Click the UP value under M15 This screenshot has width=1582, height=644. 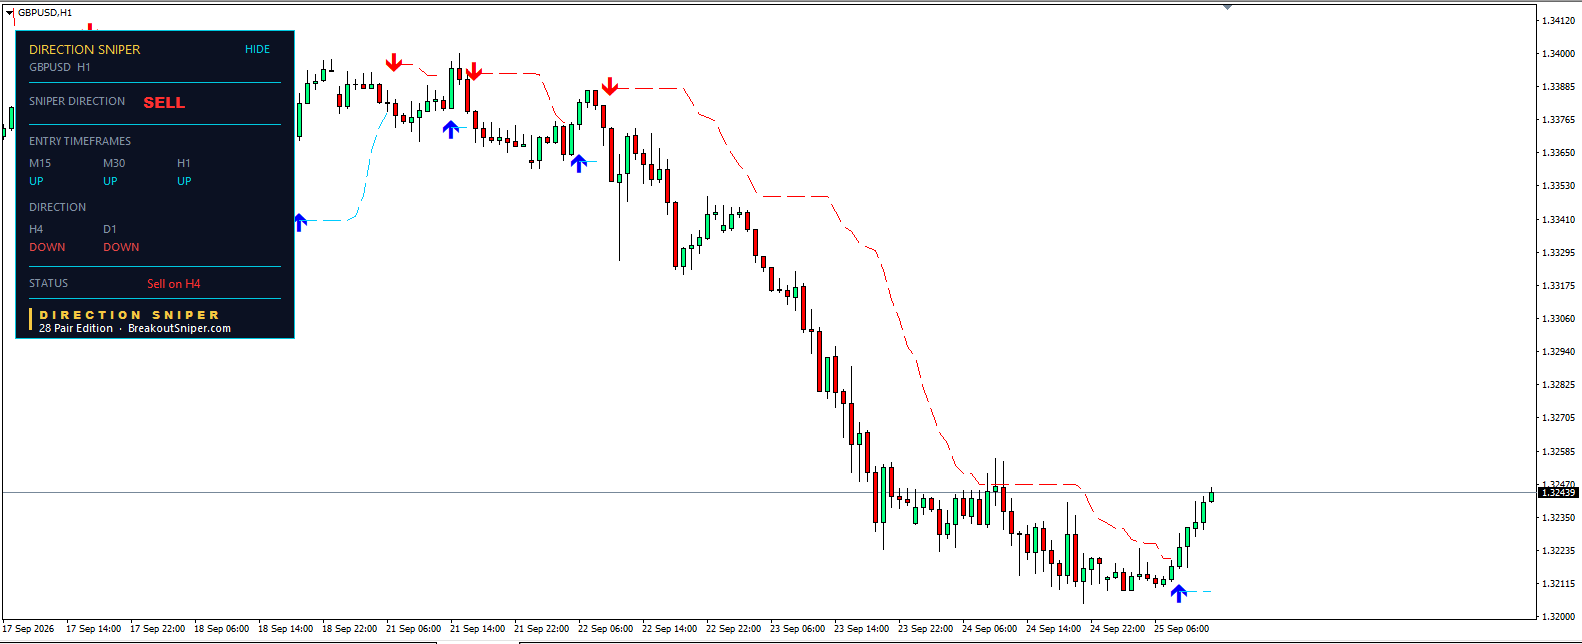pyautogui.click(x=36, y=181)
